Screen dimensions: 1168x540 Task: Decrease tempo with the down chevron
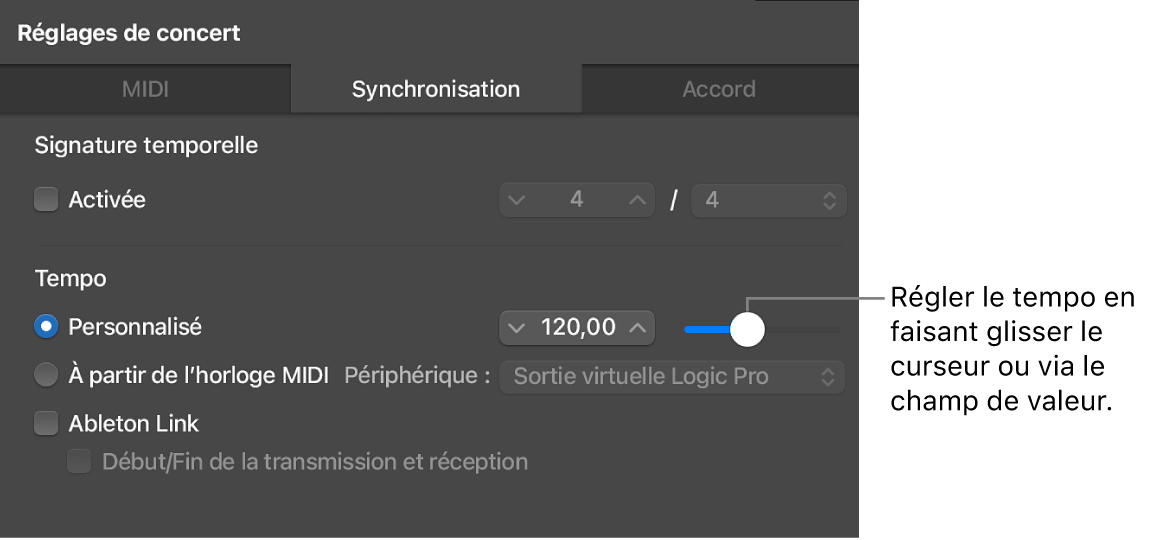[x=516, y=327]
